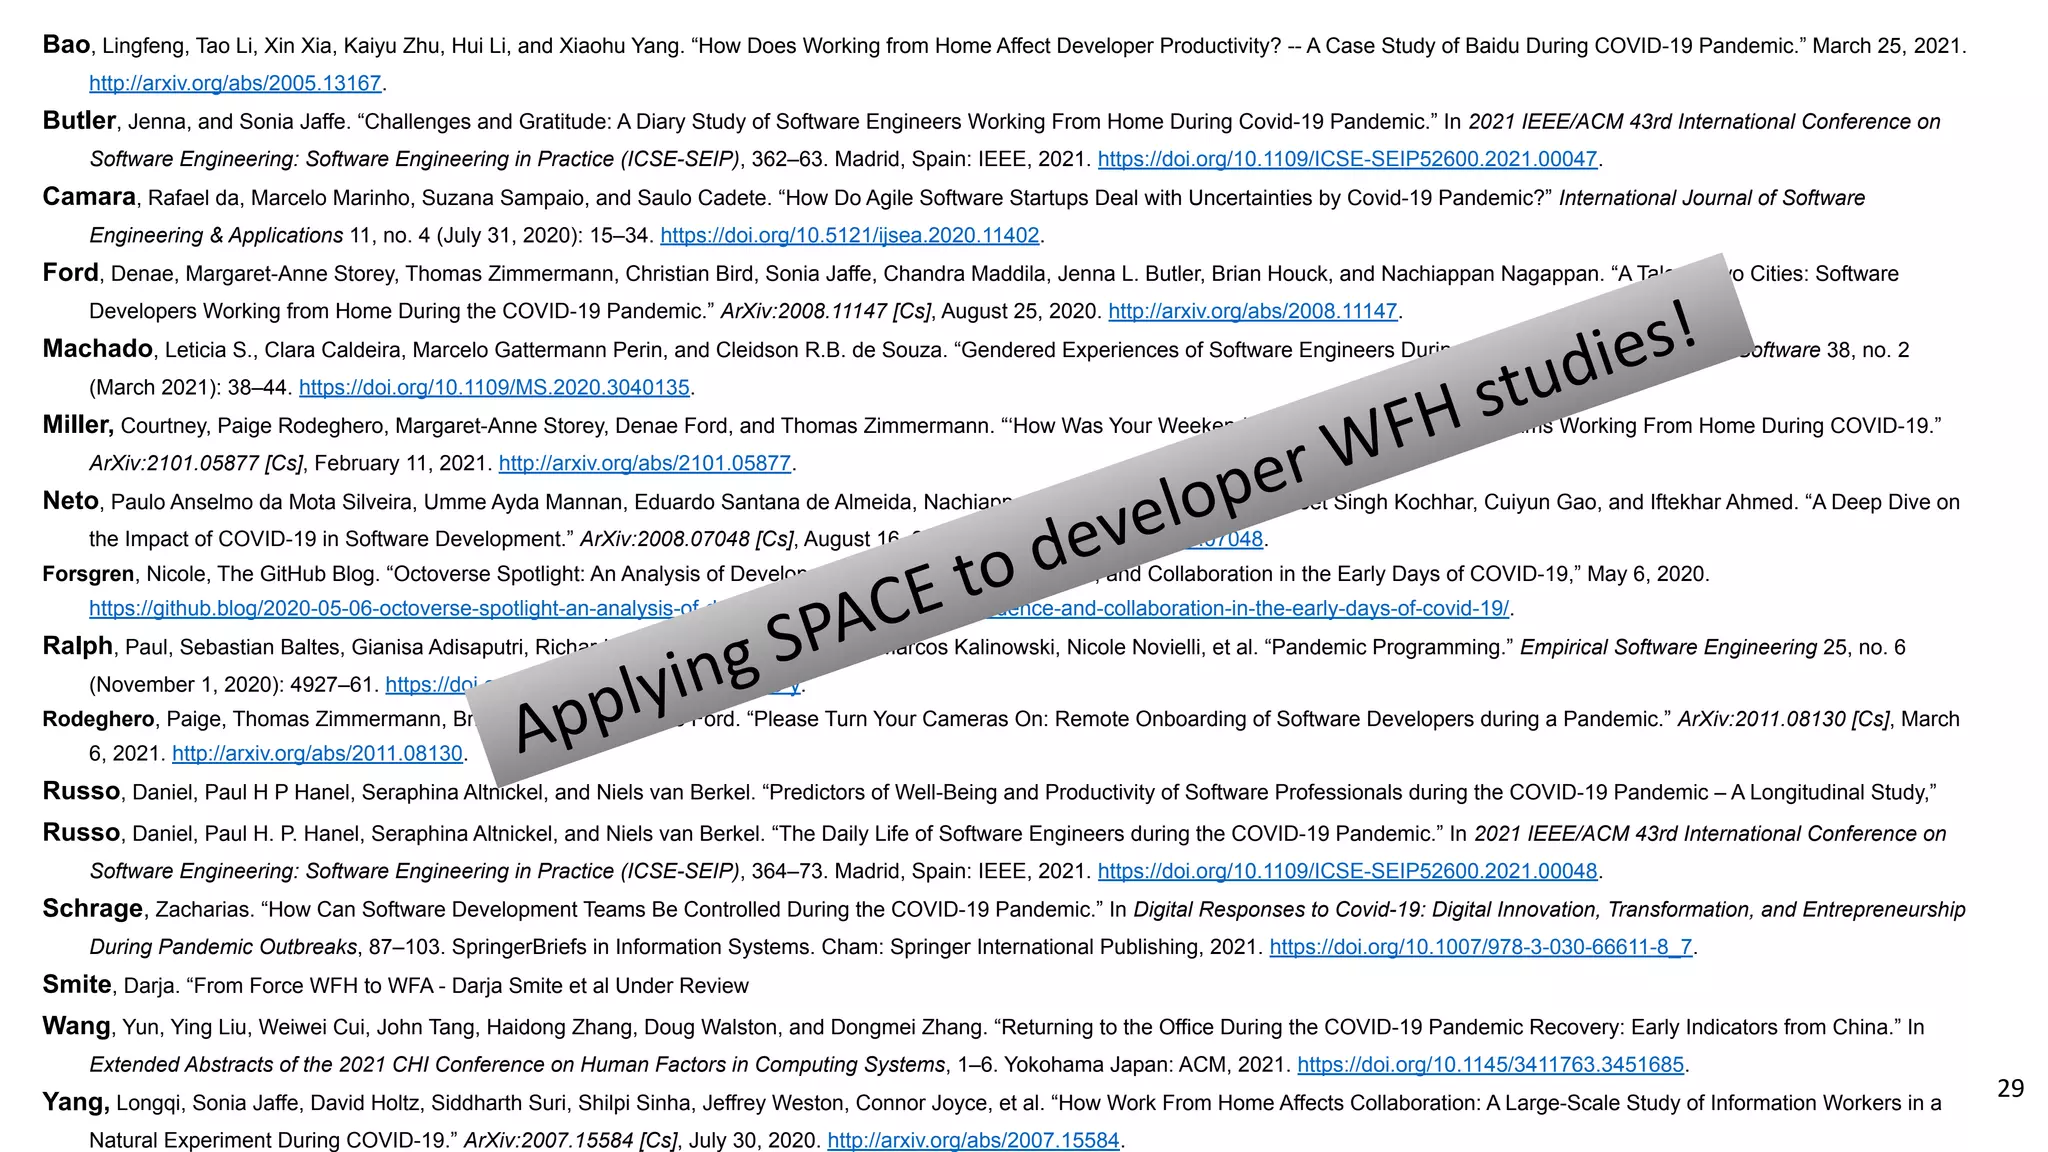This screenshot has height=1152, width=2048.
Task: Click the bold author name Ford
Action: (x=70, y=273)
